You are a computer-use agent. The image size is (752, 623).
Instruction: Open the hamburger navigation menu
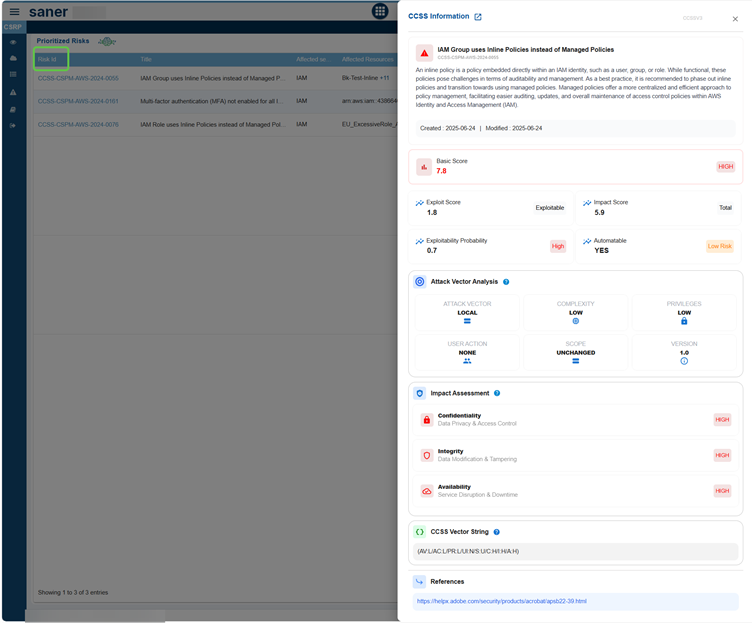tap(14, 11)
